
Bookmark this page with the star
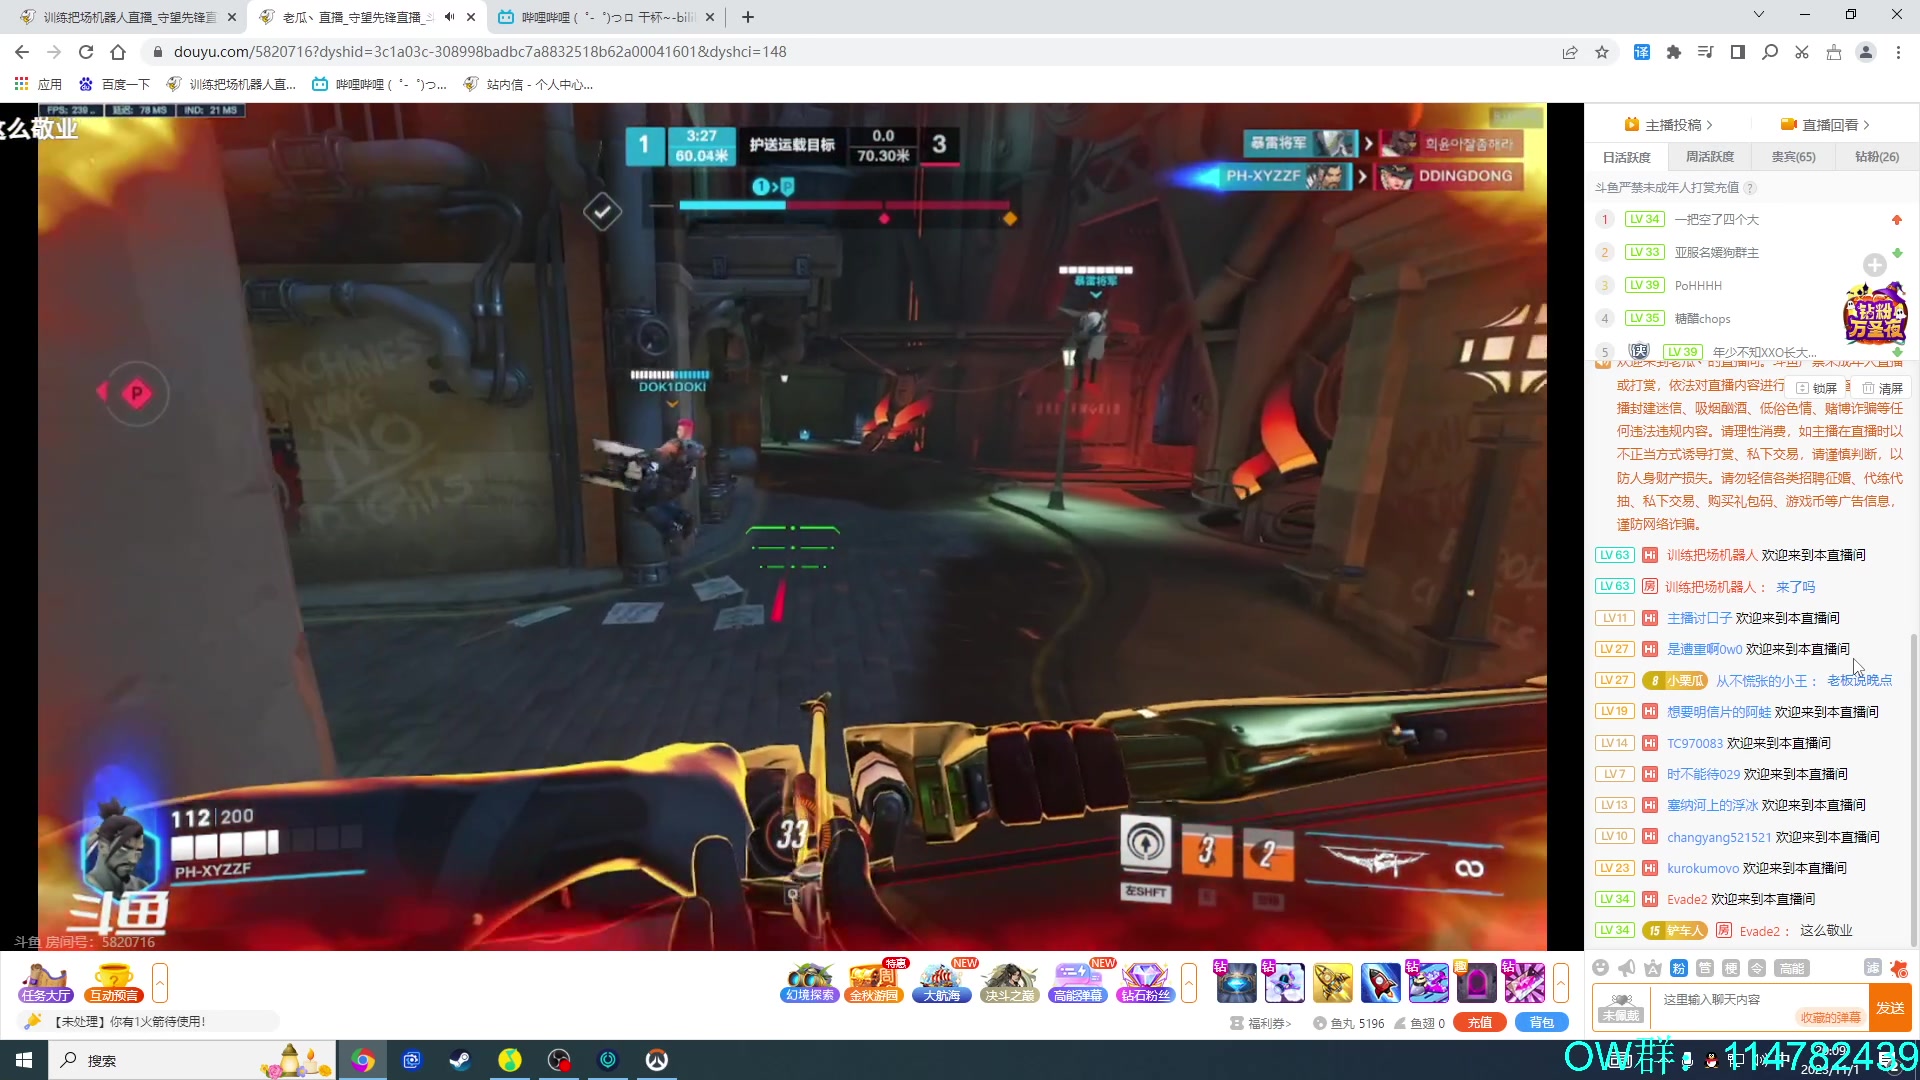[x=1602, y=52]
